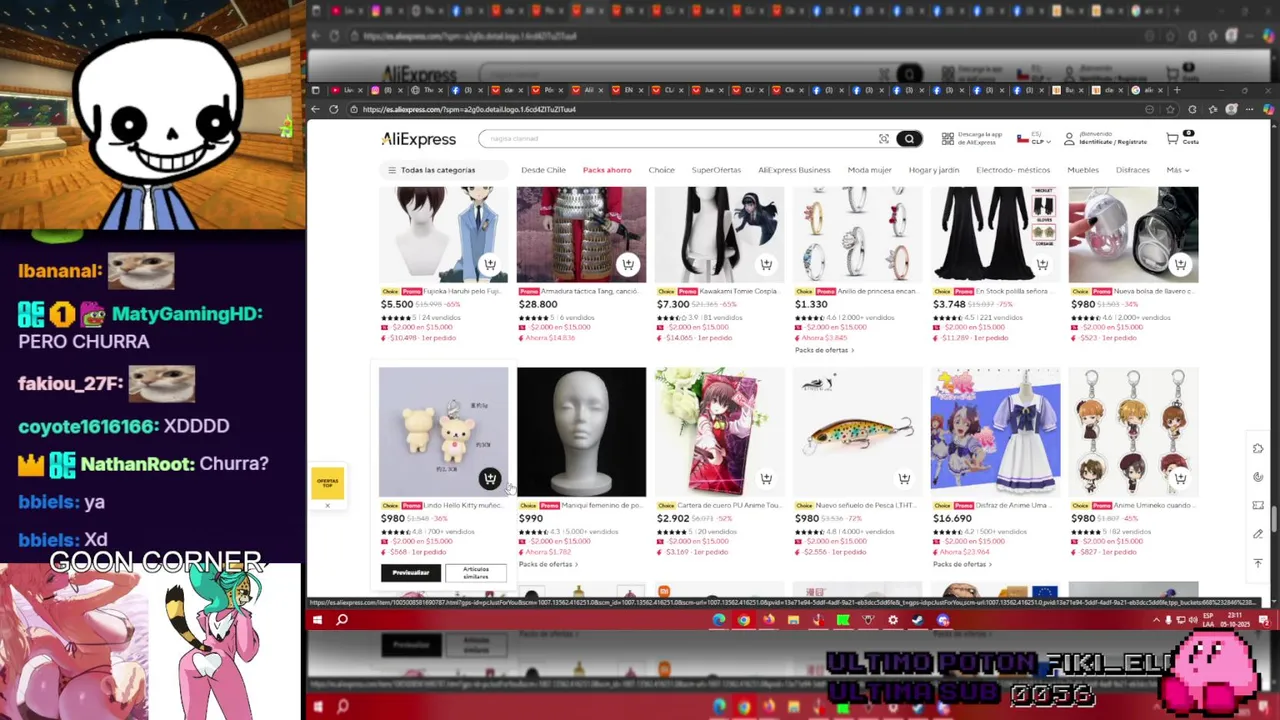Open the Windows Start menu
Screen dimensions: 1280x720
point(317,620)
